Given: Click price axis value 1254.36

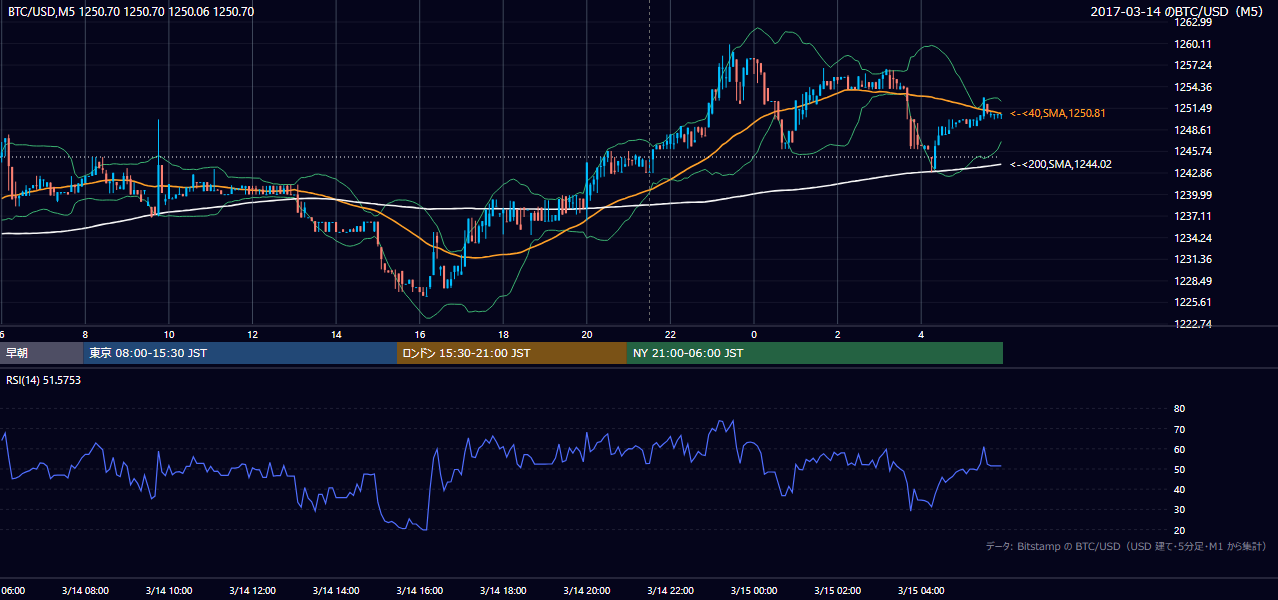Looking at the screenshot, I should (x=1193, y=87).
